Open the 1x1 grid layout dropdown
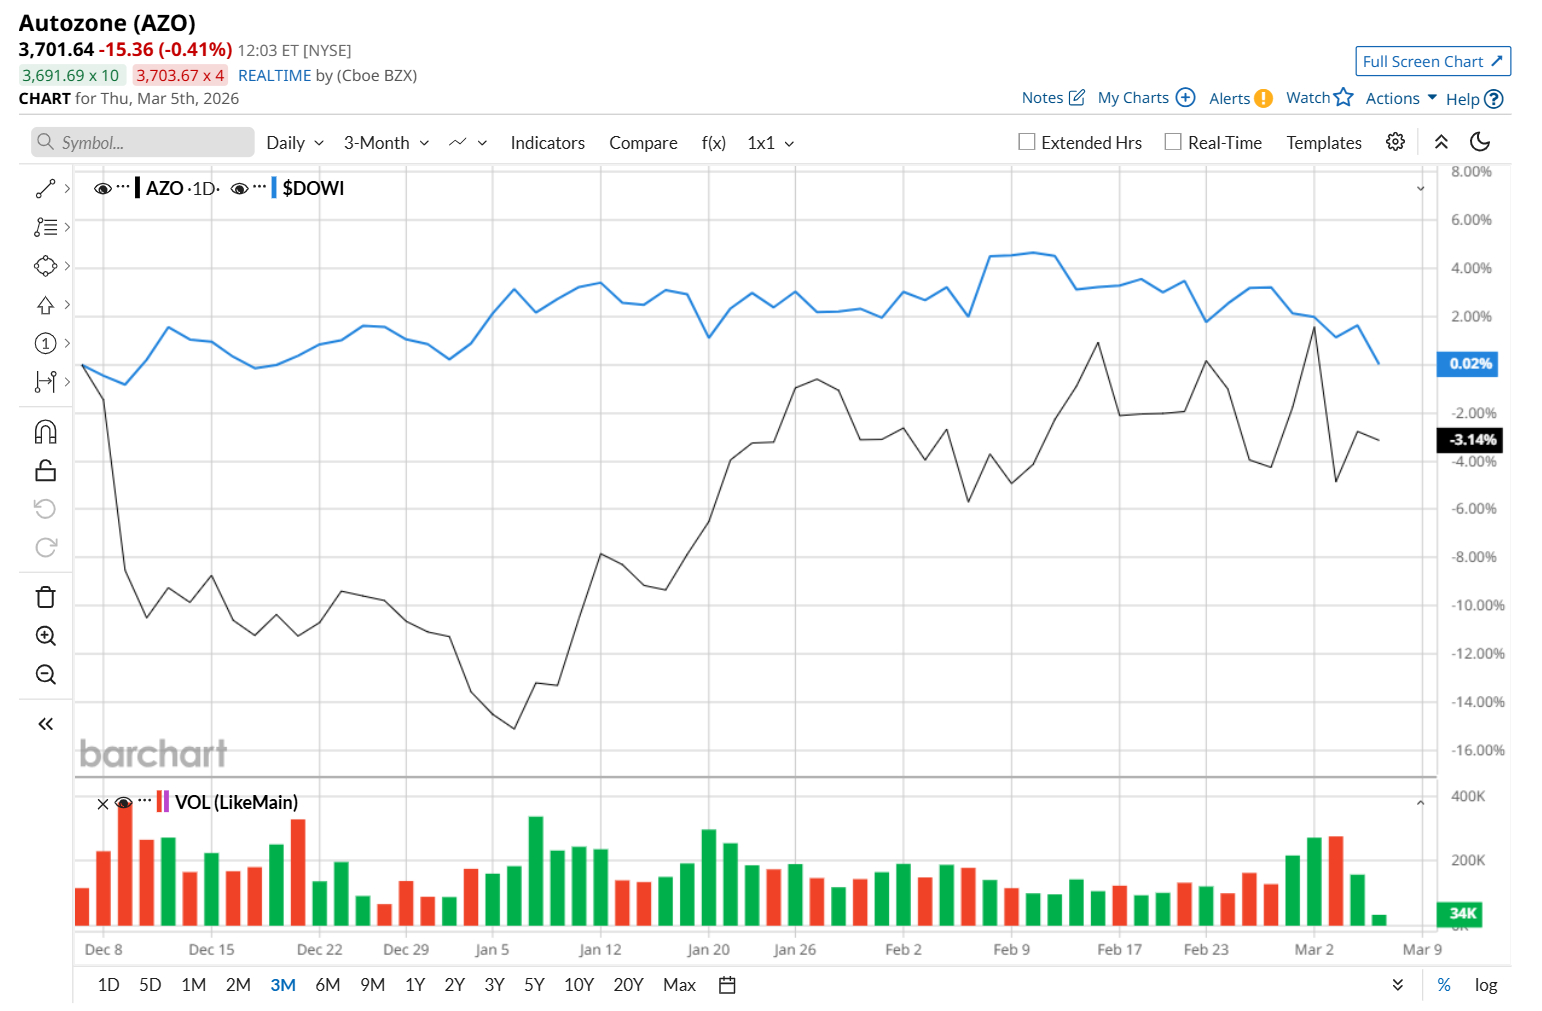This screenshot has height=1011, width=1542. pyautogui.click(x=770, y=143)
